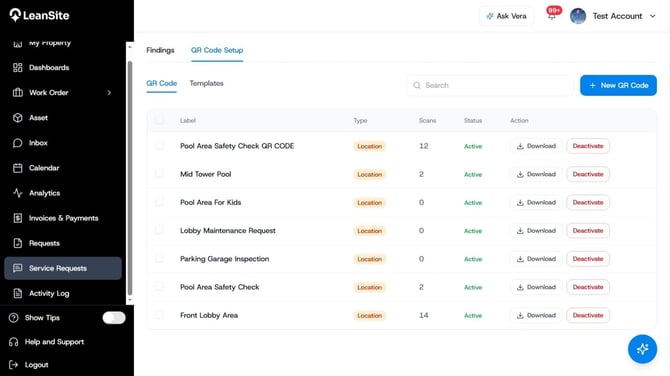Viewport: 670px width, 376px height.
Task: Click the Lobby Maintenance Request label
Action: pos(228,231)
